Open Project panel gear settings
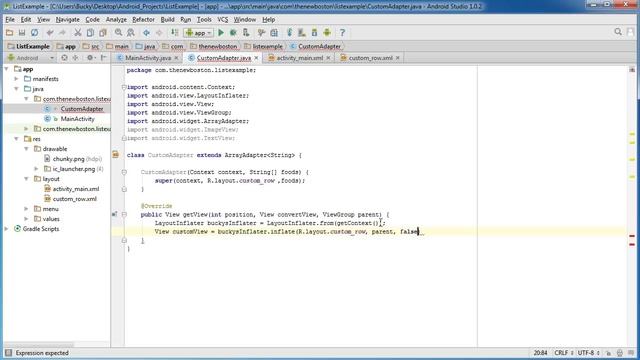Screen dimensions: 640x360 [x=91, y=58]
